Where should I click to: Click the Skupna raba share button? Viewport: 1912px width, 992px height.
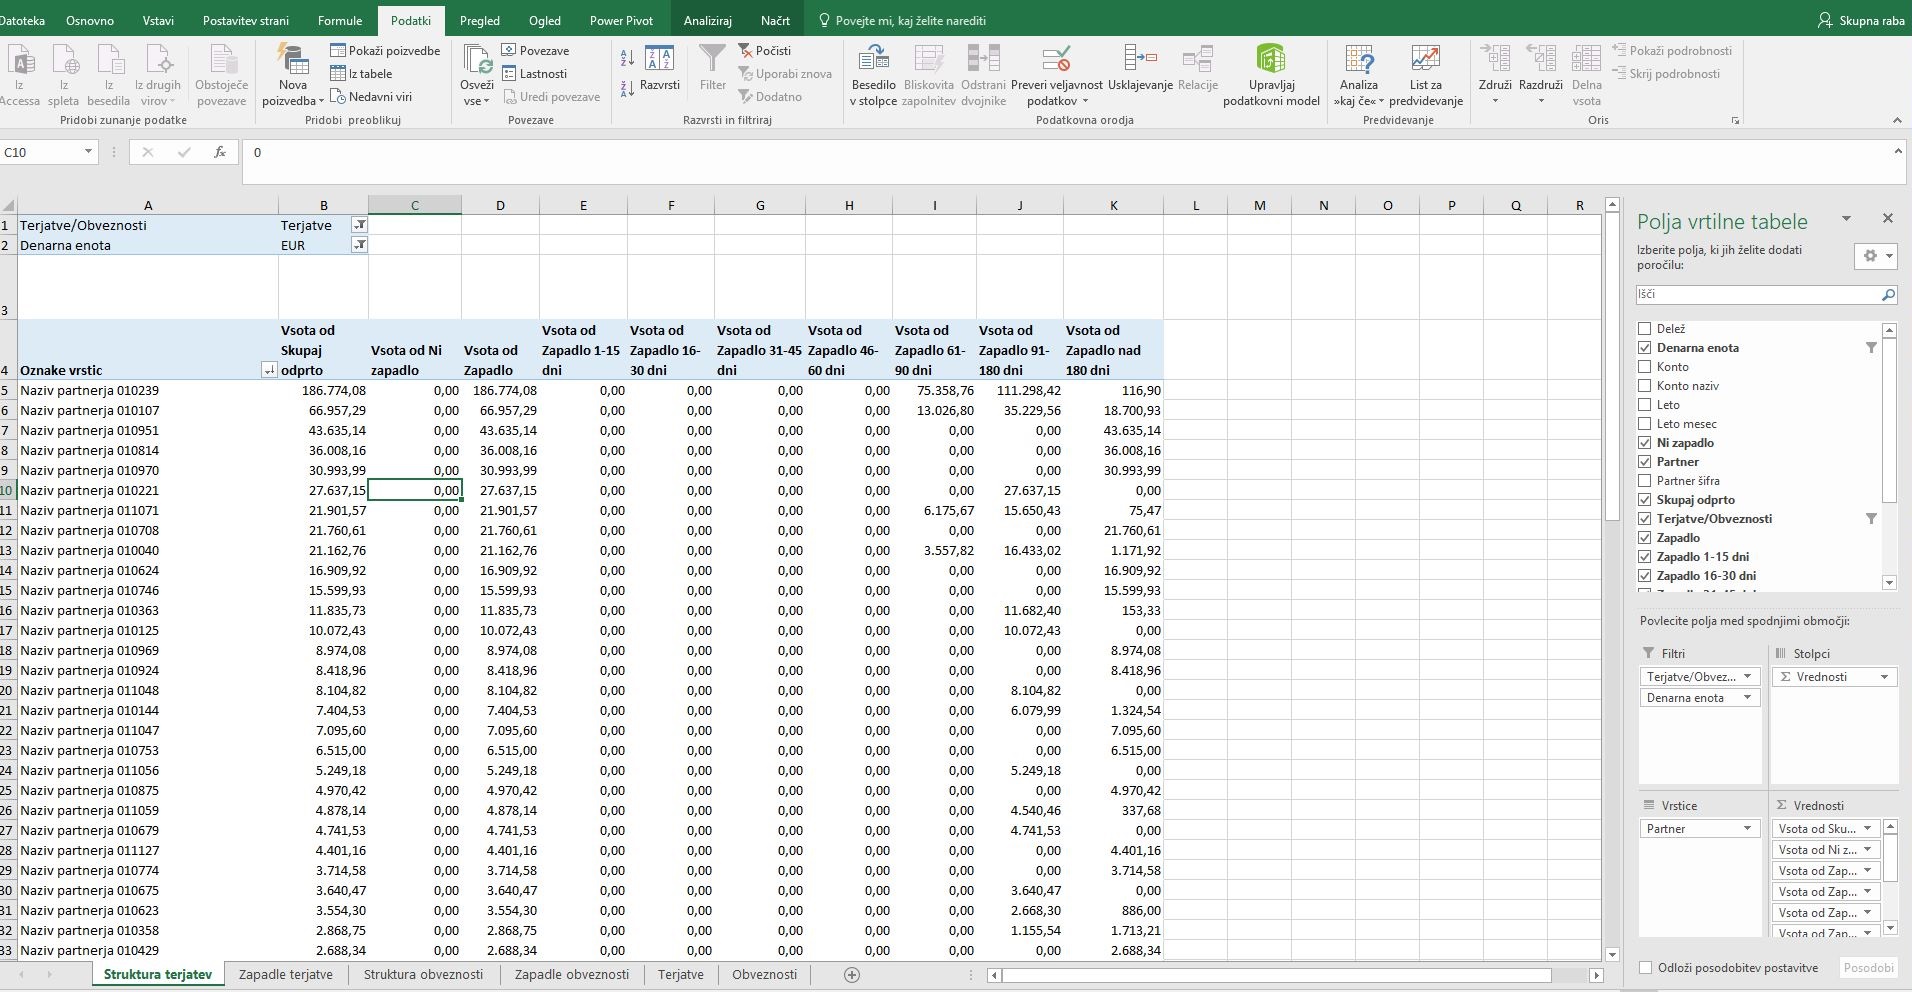point(1861,20)
